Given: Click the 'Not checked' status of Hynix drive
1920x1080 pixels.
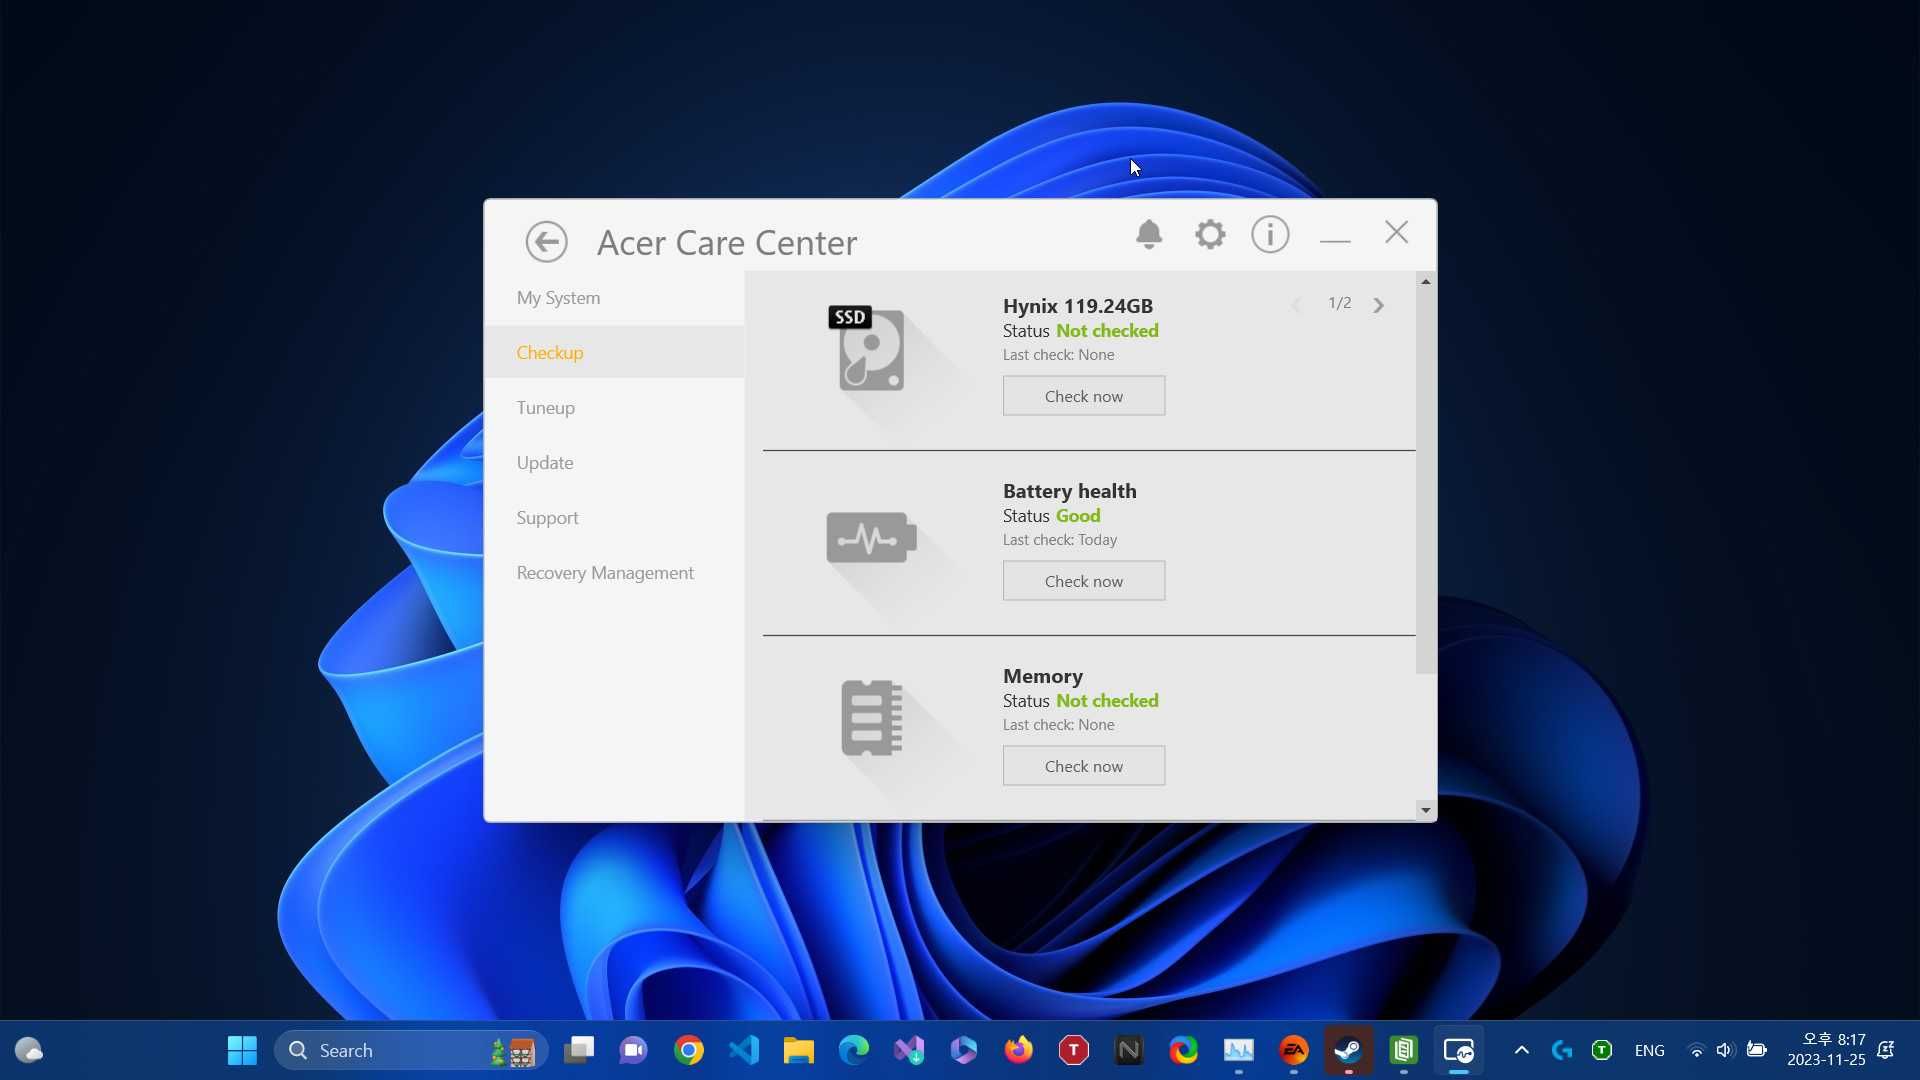Looking at the screenshot, I should (x=1107, y=331).
